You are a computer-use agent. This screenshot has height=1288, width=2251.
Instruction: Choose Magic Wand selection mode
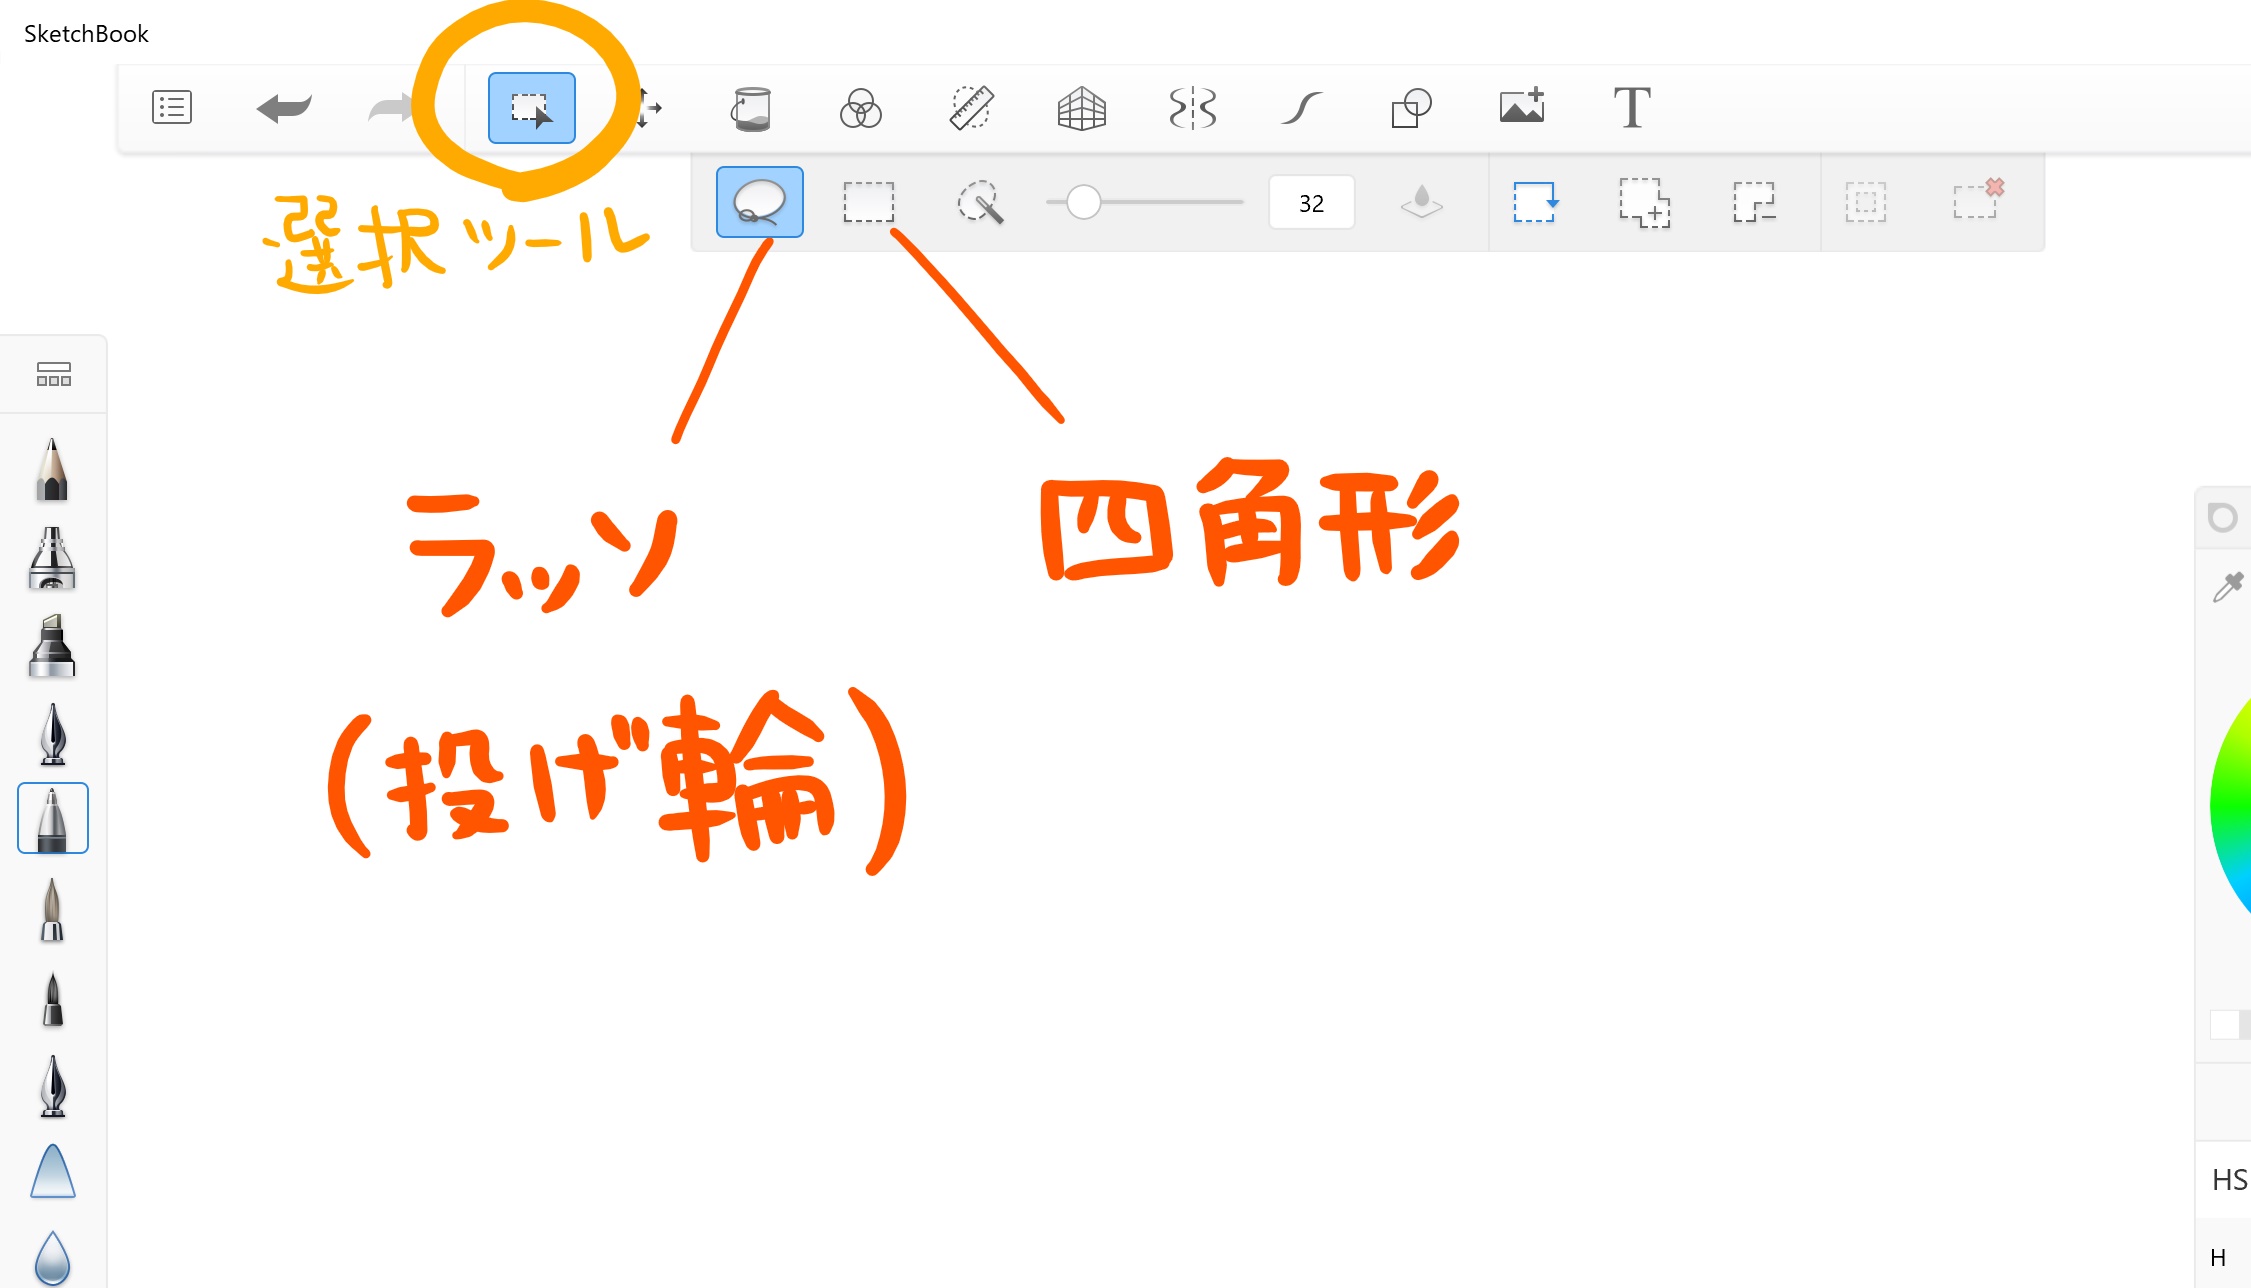point(979,202)
